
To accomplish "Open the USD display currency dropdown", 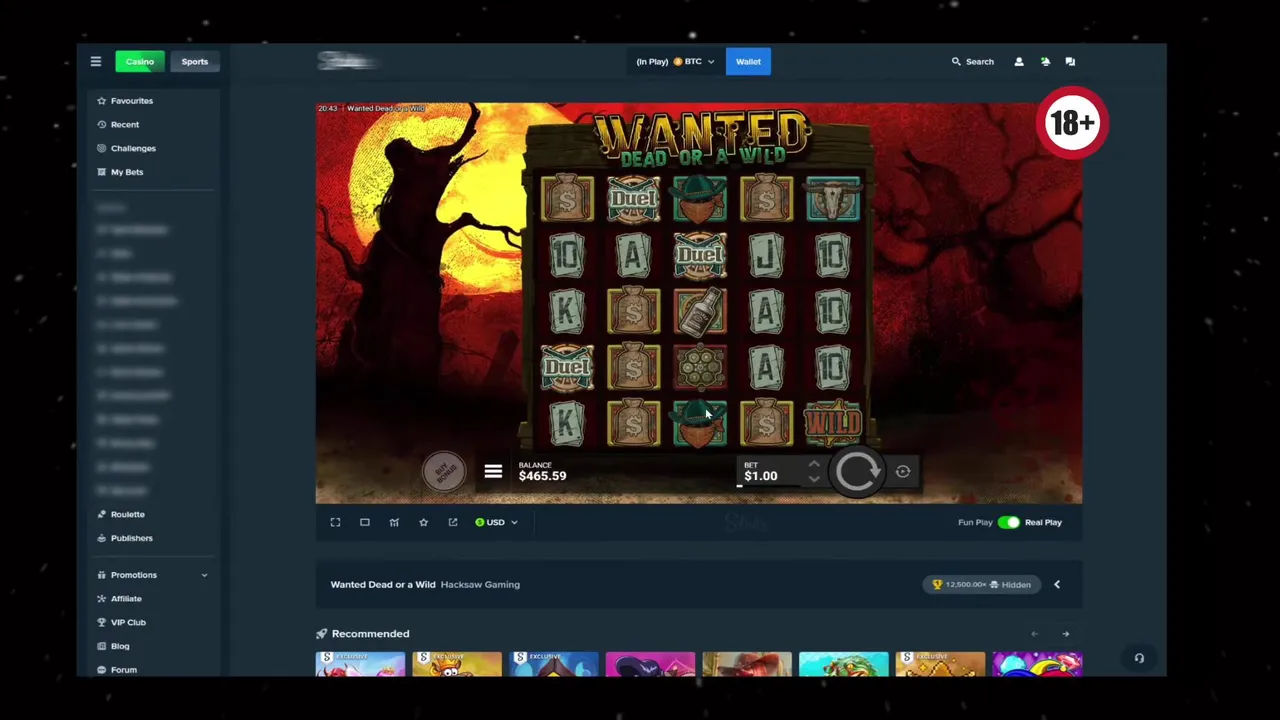I will [496, 522].
